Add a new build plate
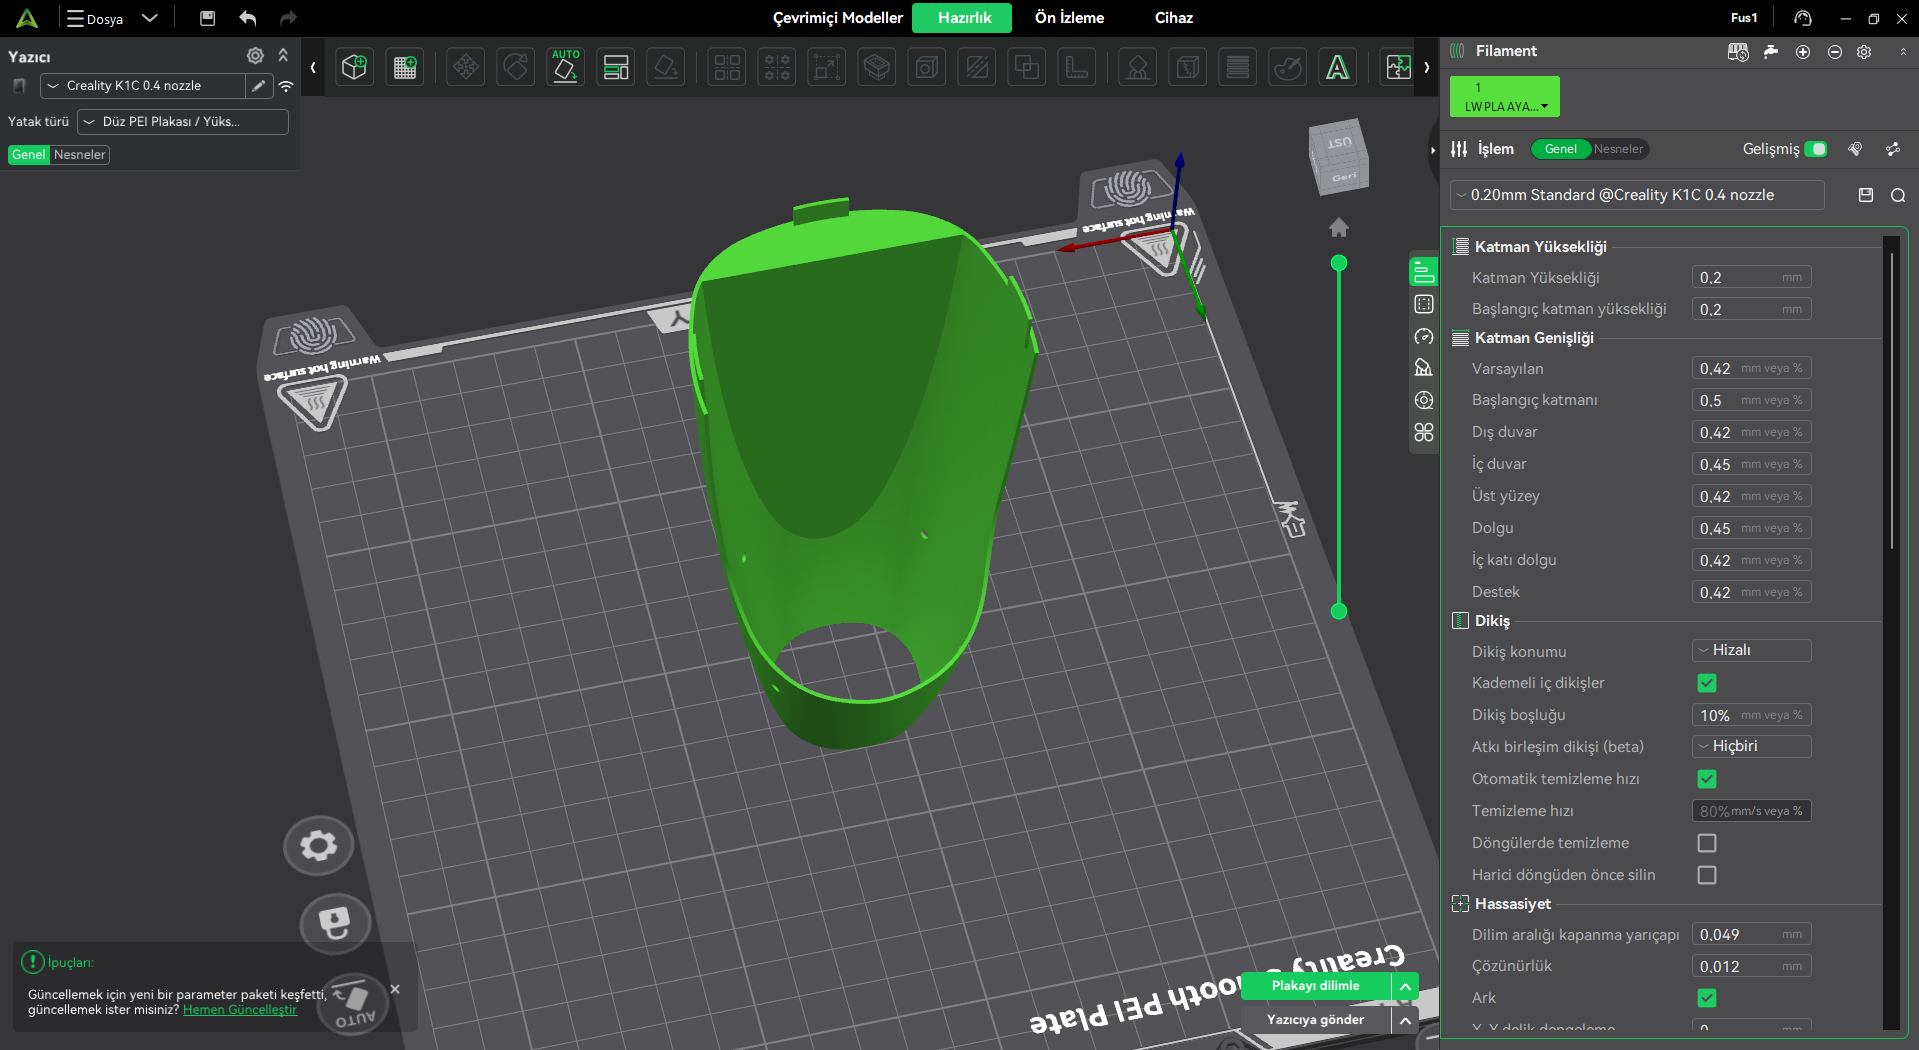1919x1050 pixels. tap(405, 68)
